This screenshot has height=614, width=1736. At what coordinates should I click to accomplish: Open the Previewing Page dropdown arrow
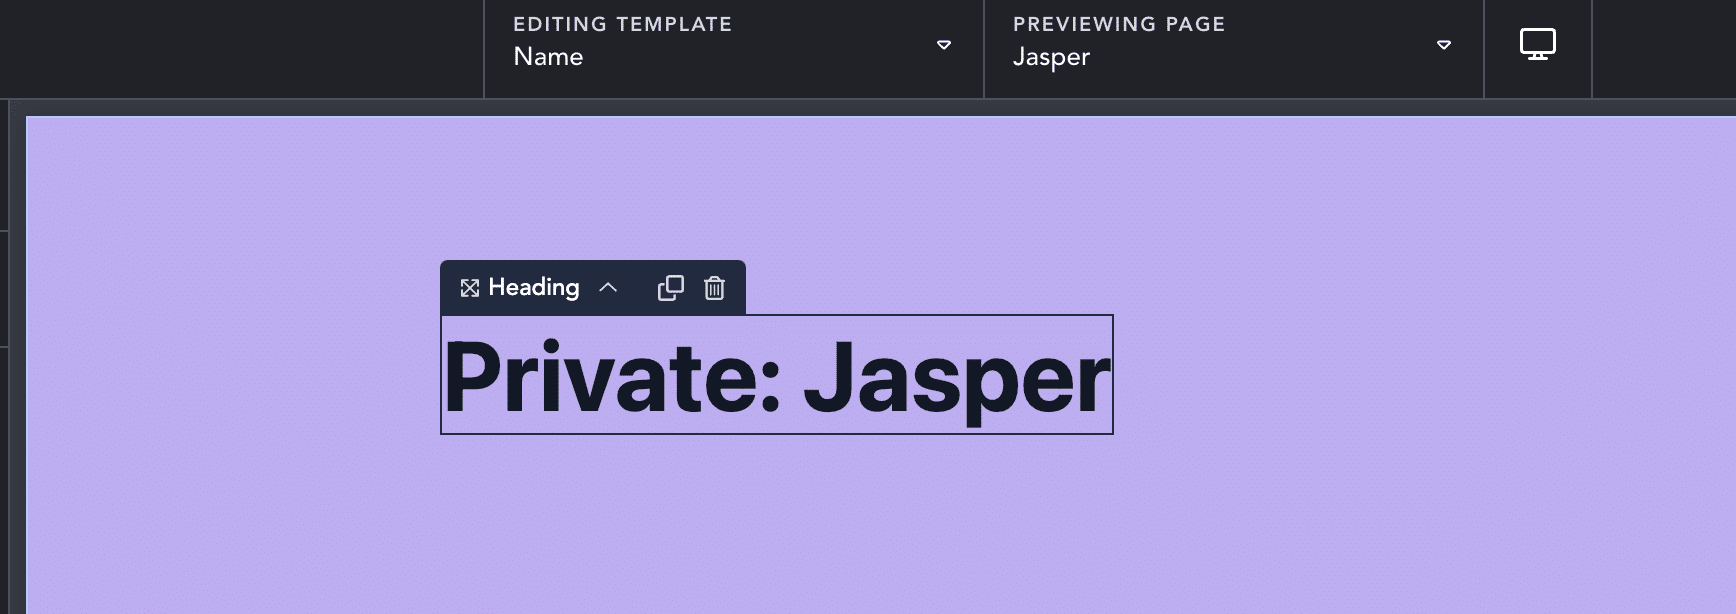pyautogui.click(x=1443, y=45)
